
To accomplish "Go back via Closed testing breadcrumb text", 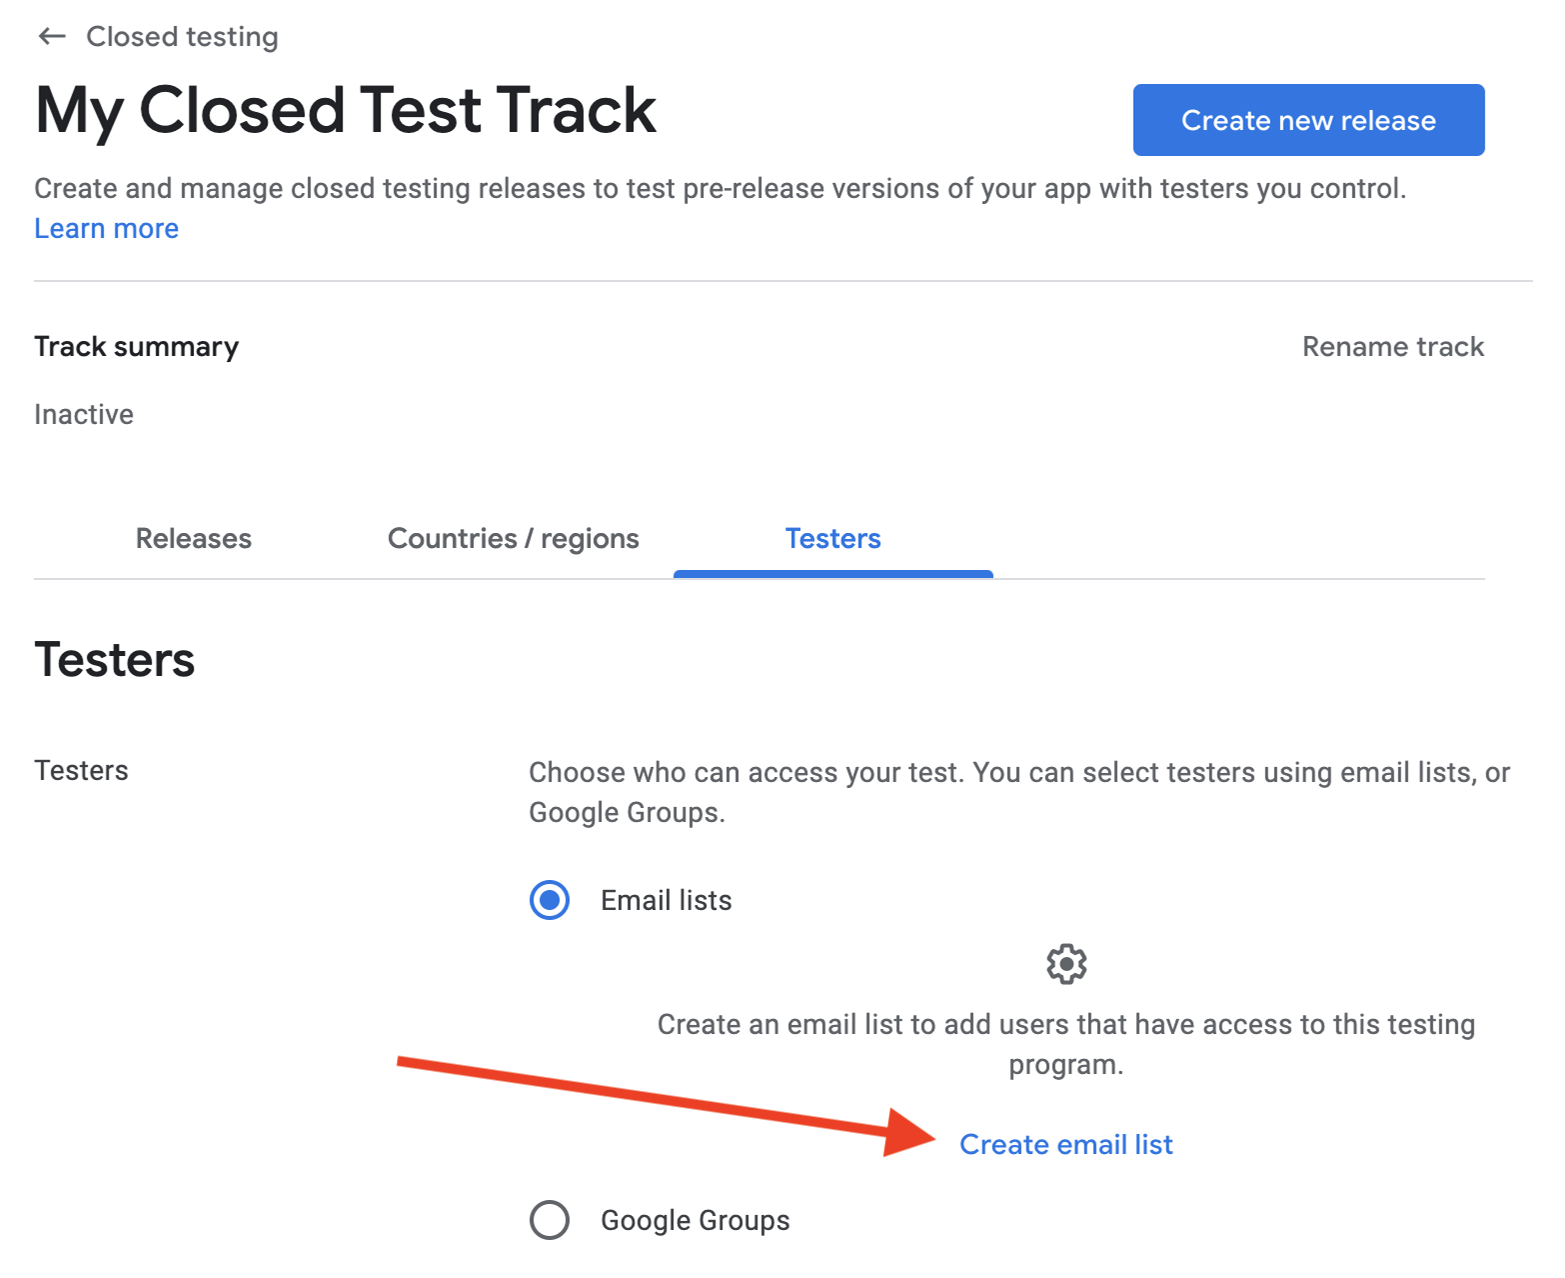I will pyautogui.click(x=182, y=37).
